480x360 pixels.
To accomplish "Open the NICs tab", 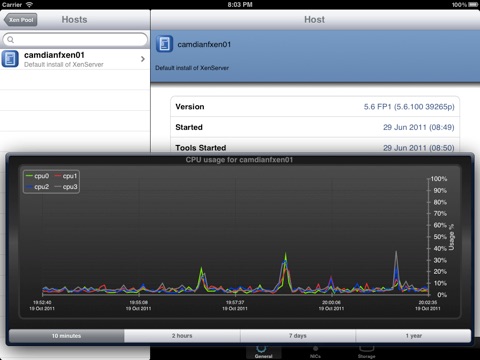I will [315, 352].
